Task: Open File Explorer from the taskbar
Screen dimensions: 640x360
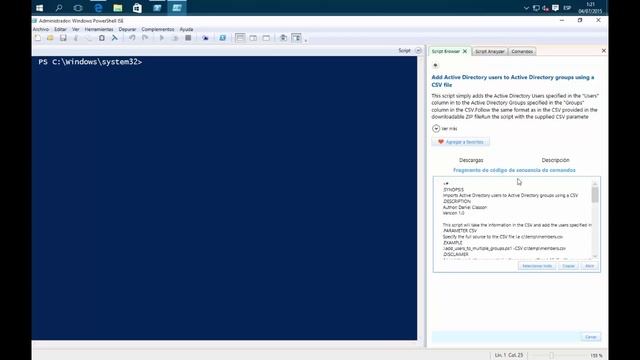Action: [118, 8]
